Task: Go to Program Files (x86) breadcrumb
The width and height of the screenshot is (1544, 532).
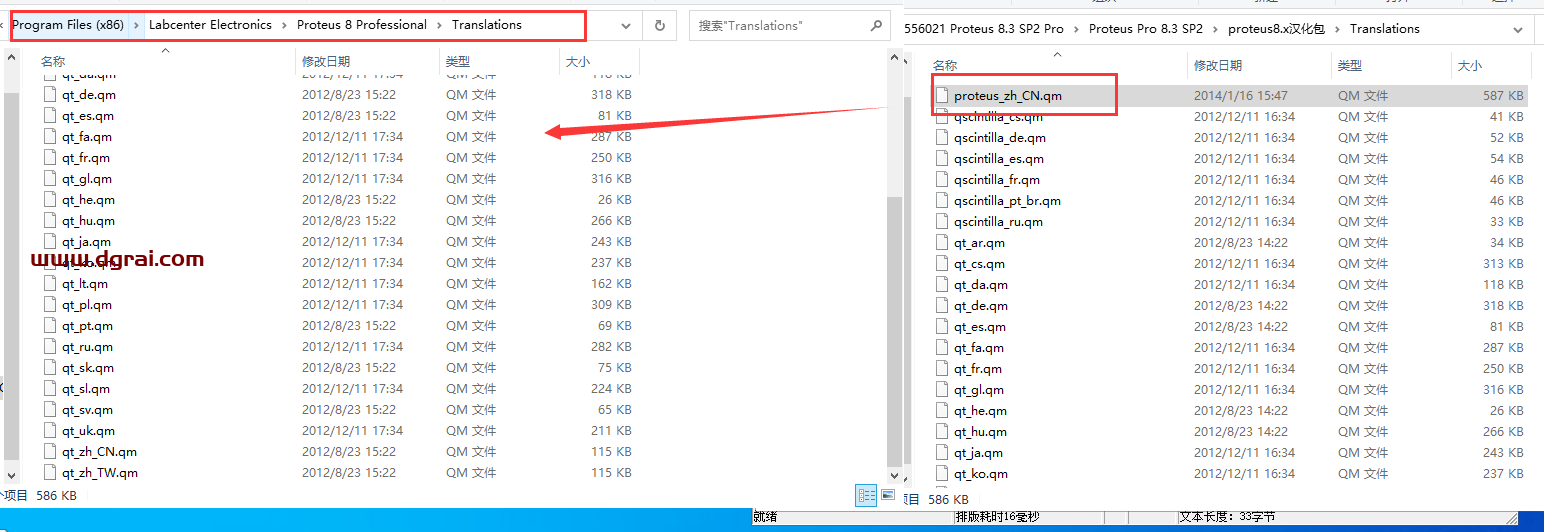Action: pyautogui.click(x=68, y=25)
